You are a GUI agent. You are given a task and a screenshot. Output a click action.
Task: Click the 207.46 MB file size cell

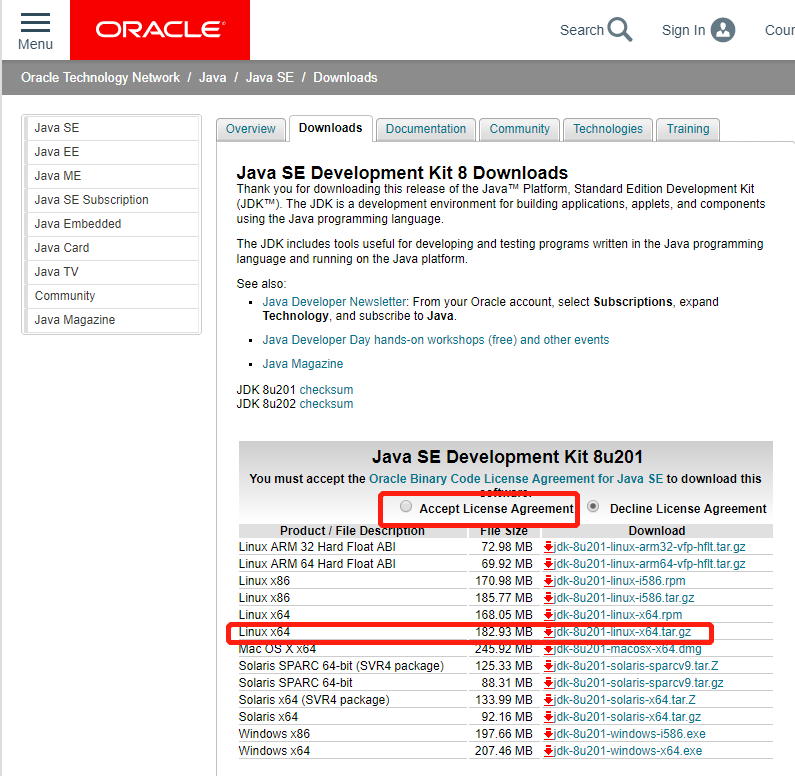click(x=503, y=751)
